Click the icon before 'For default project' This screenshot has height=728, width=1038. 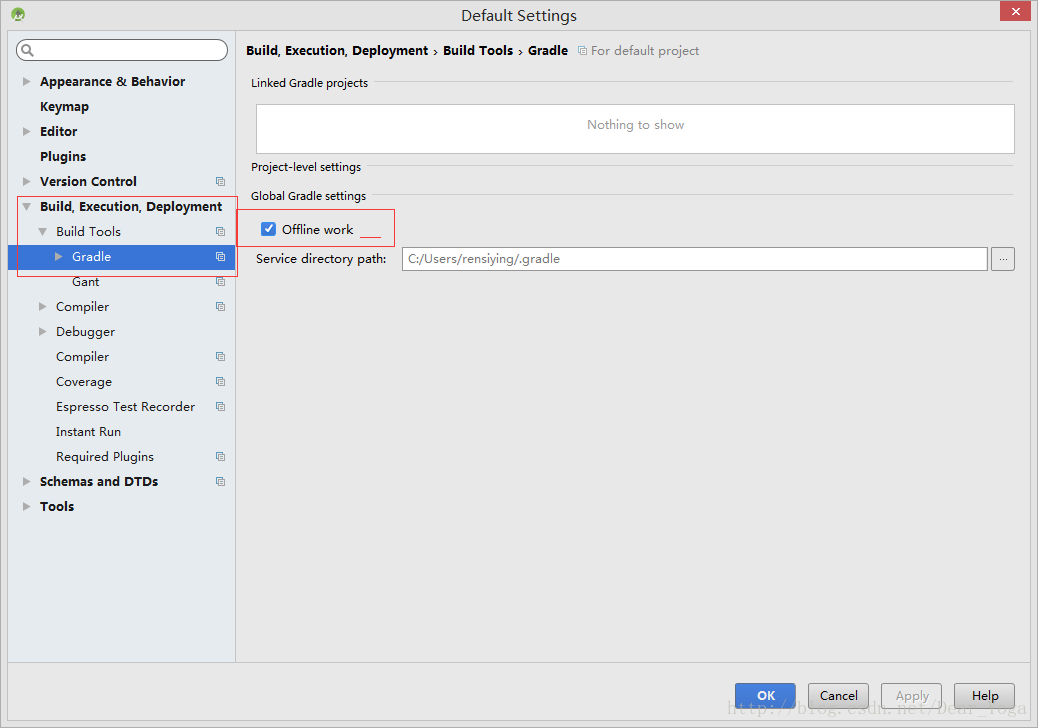coord(582,51)
